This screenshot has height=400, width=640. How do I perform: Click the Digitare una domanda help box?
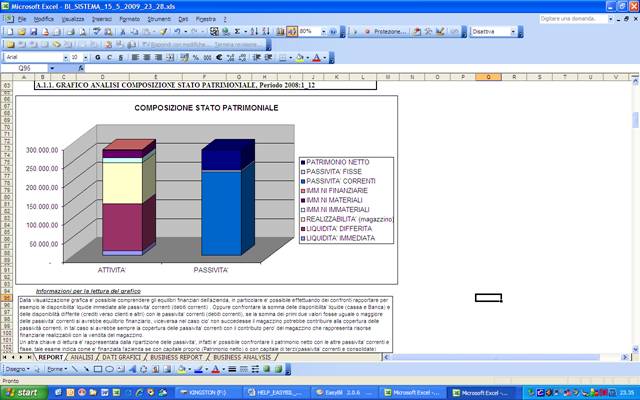pyautogui.click(x=573, y=19)
